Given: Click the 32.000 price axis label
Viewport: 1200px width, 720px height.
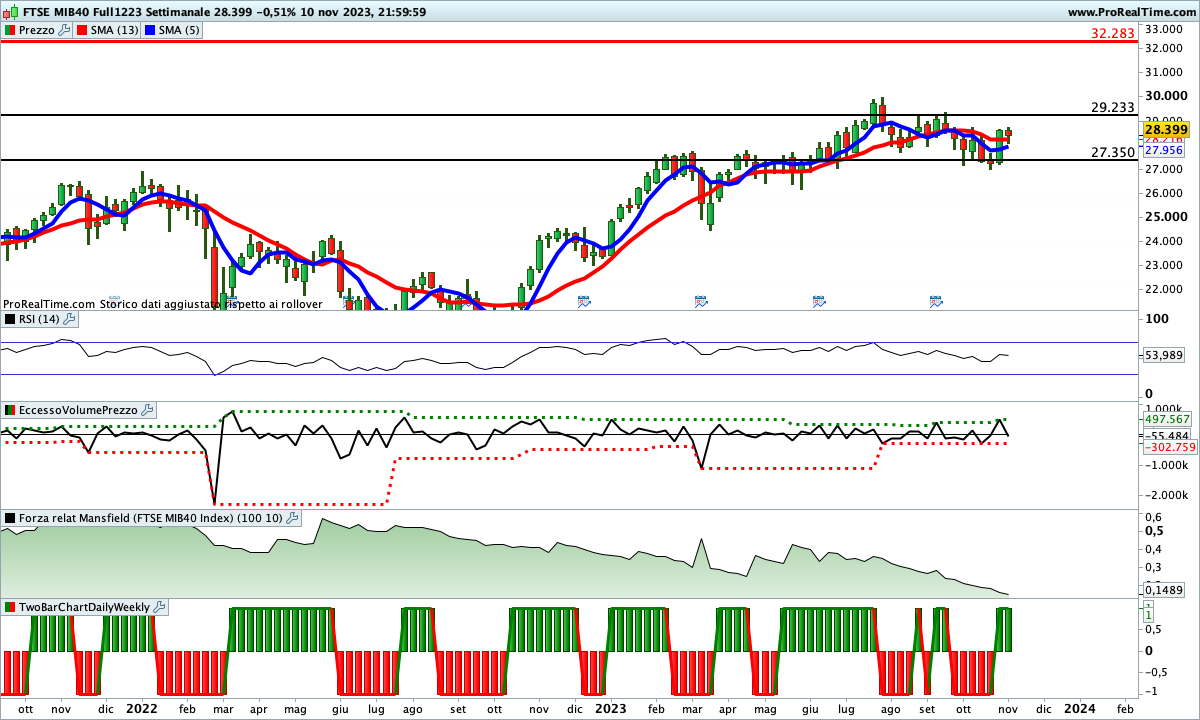Looking at the screenshot, I should 1166,48.
